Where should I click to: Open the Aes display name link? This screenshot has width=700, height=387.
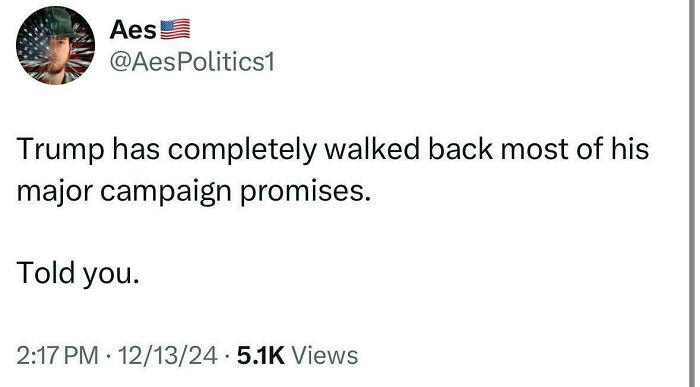(133, 30)
